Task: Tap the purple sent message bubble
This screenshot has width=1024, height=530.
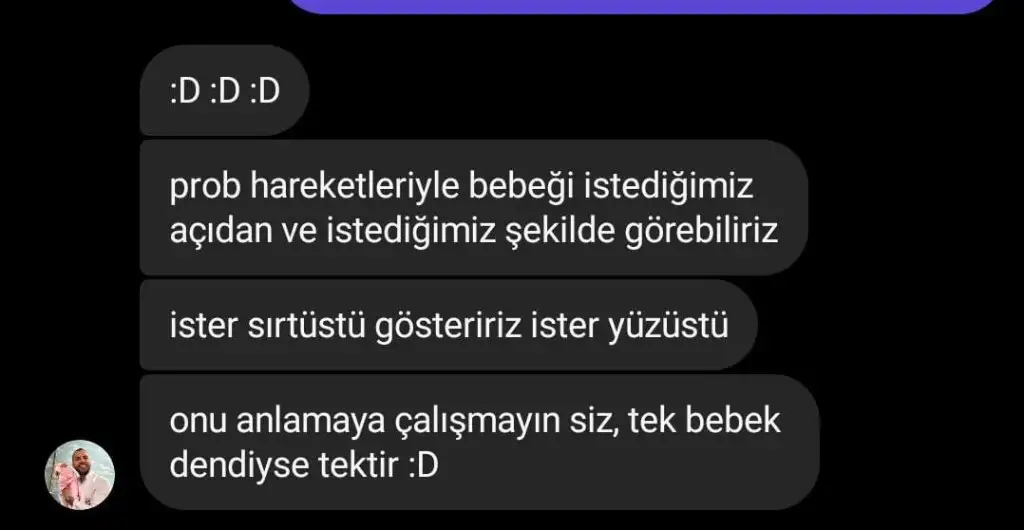Action: (641, 7)
